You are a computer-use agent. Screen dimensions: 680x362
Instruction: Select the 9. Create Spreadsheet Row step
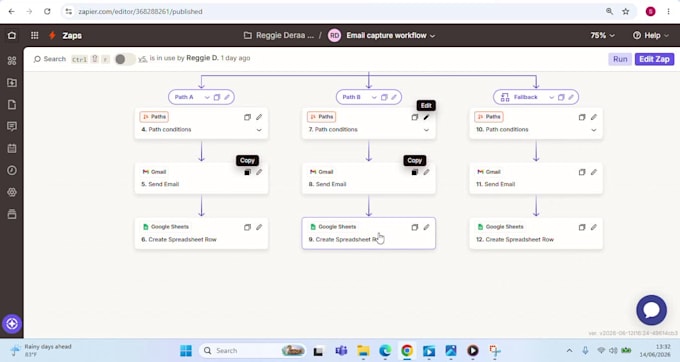coord(369,233)
